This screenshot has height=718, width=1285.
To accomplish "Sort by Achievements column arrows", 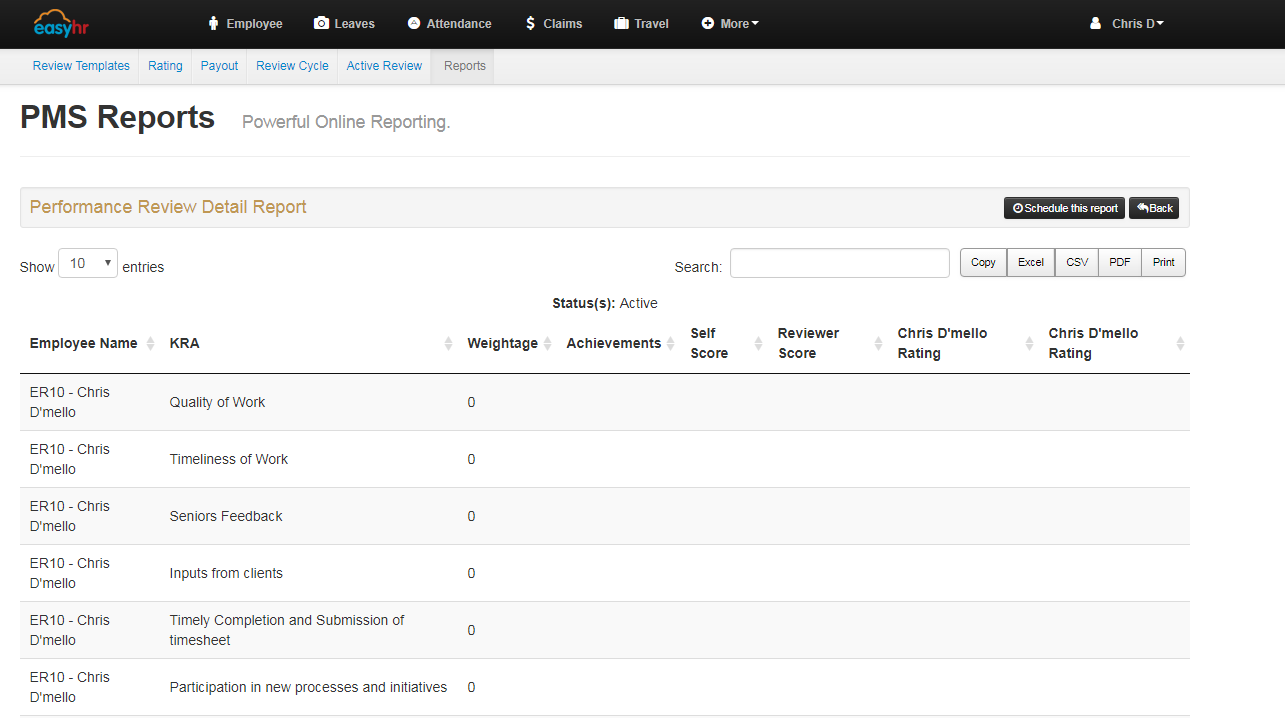I will tap(671, 343).
